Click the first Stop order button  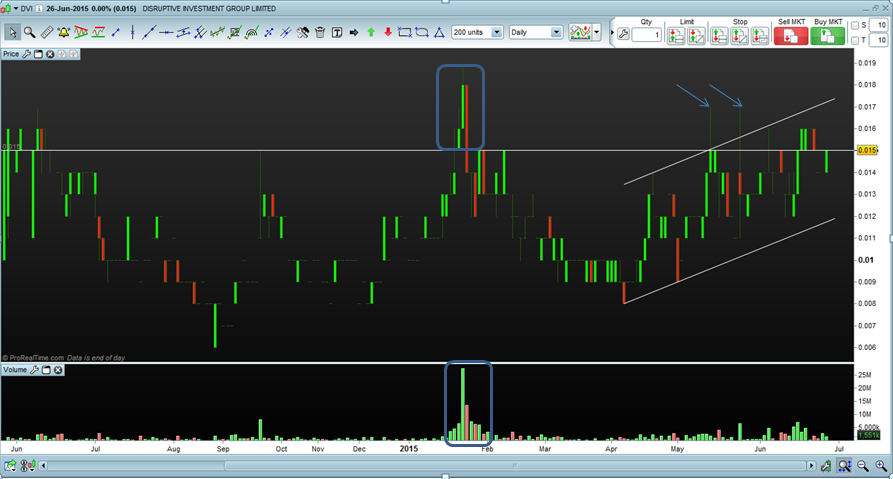719,36
